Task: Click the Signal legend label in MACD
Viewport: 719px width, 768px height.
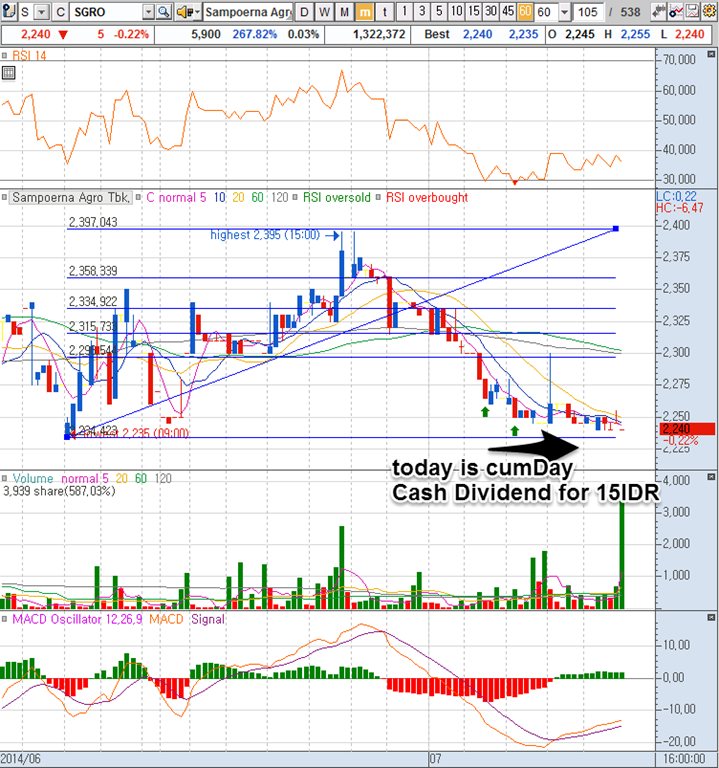Action: tap(208, 619)
